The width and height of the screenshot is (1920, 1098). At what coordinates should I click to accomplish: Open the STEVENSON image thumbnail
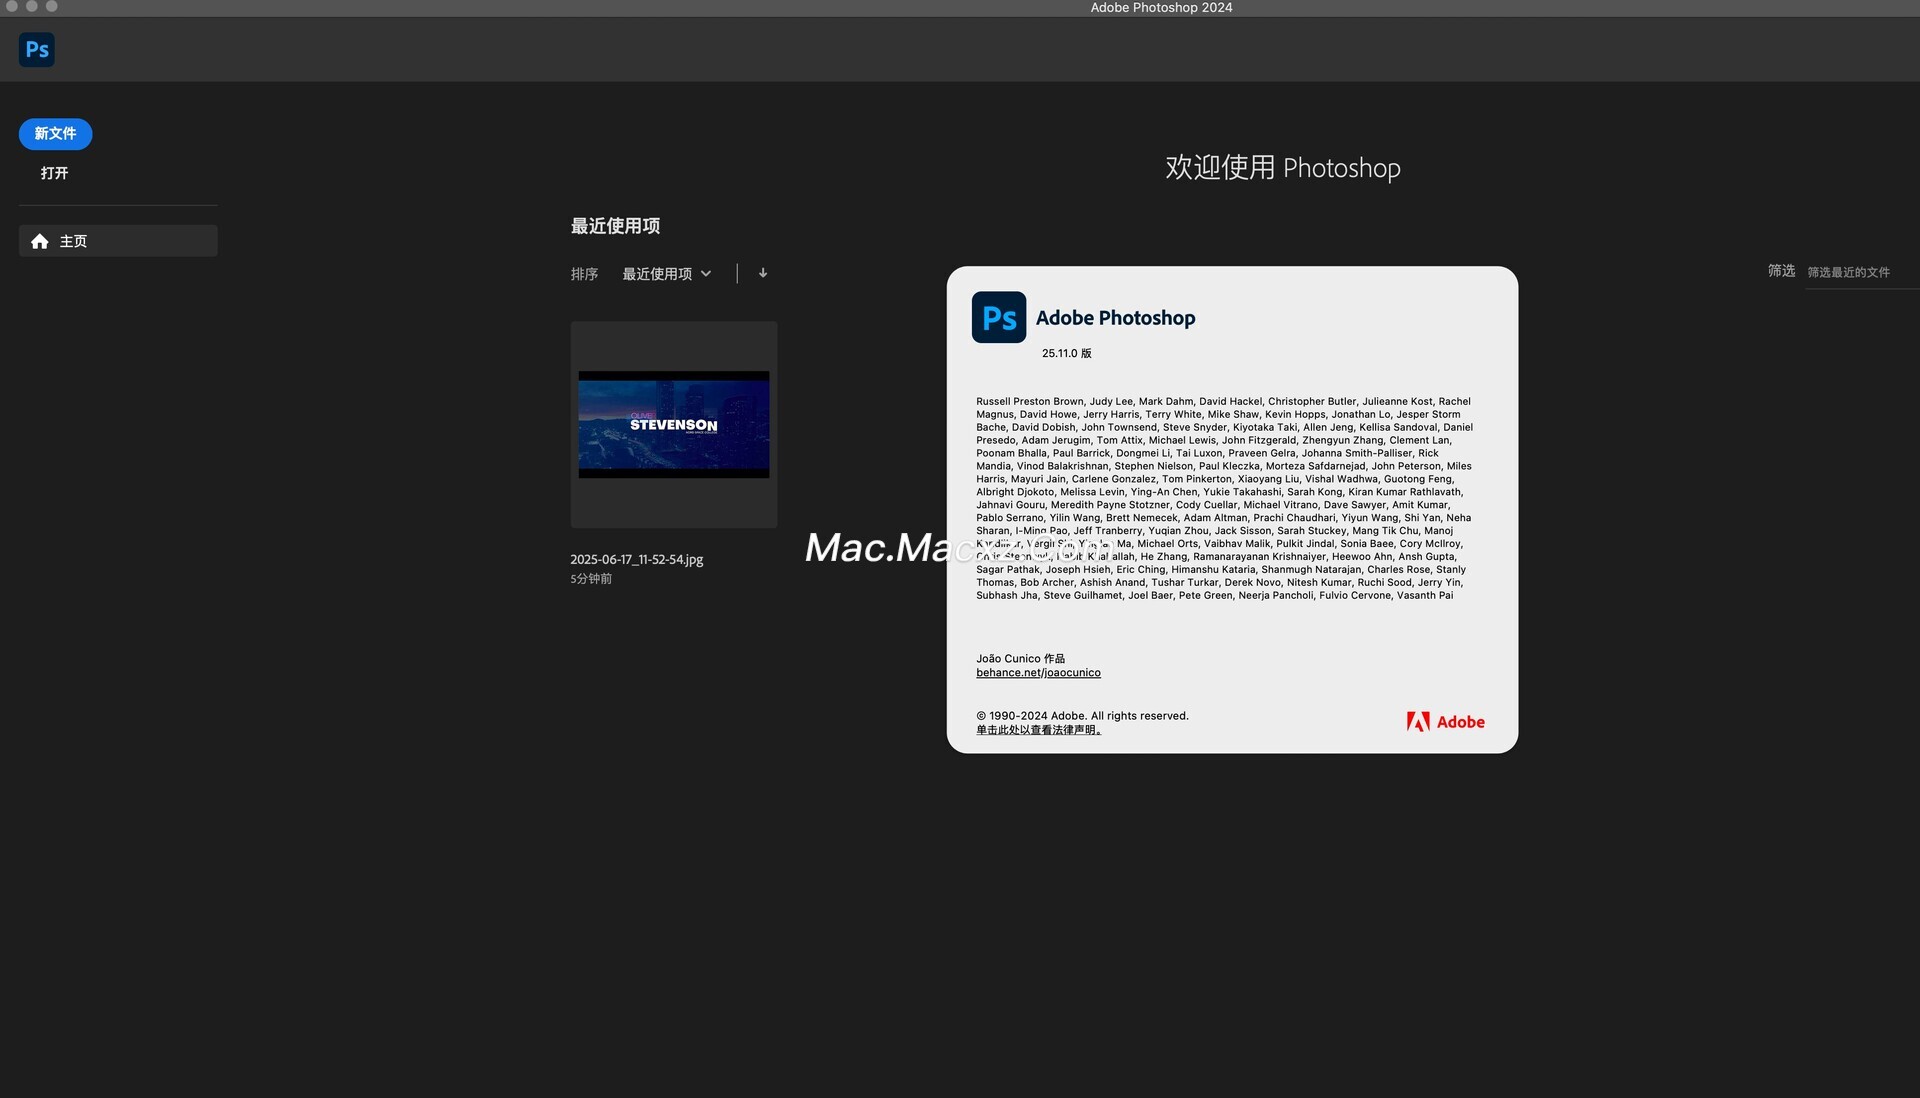click(673, 424)
